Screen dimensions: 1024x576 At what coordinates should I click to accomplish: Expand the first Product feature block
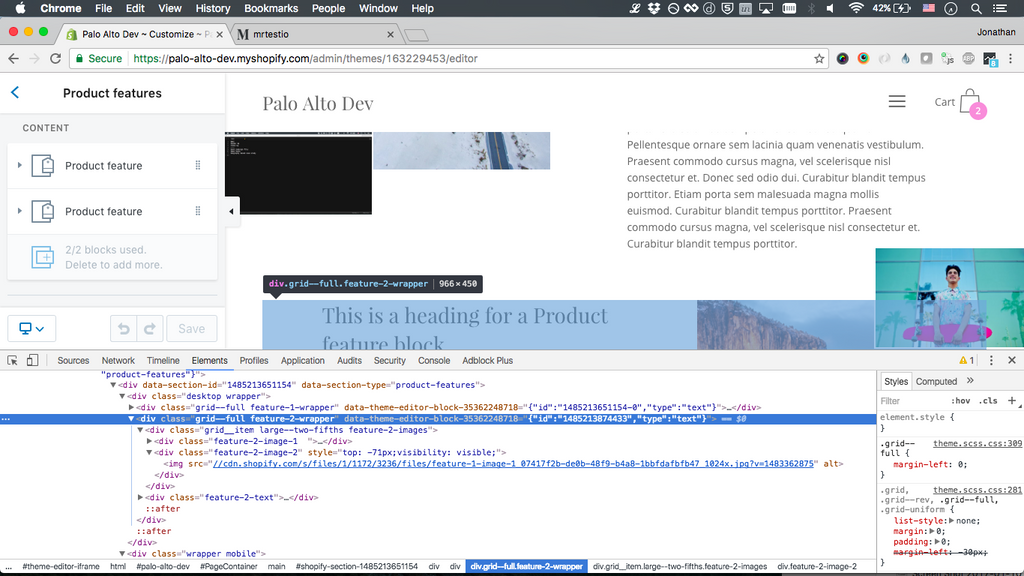[20, 166]
